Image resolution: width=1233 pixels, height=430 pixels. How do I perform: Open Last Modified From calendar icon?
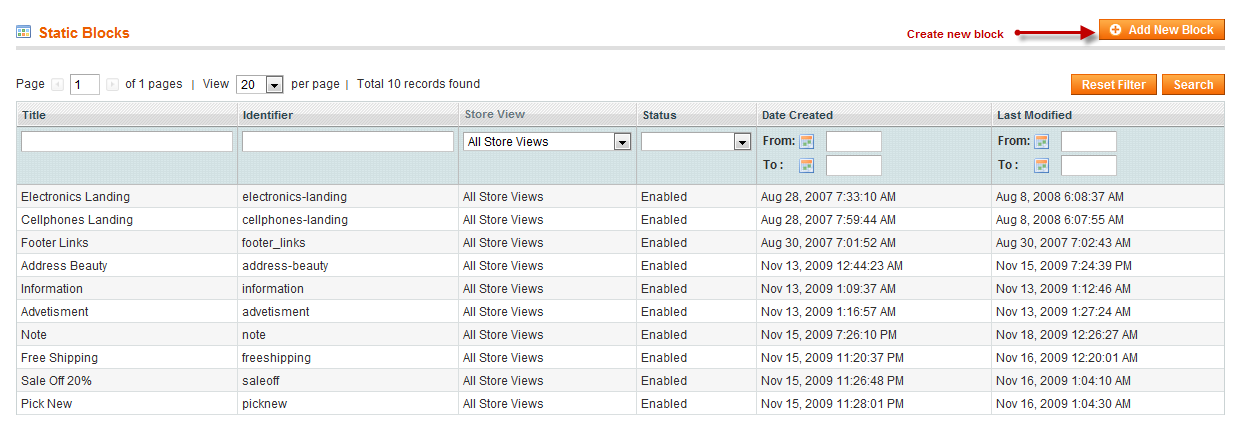(x=1042, y=142)
